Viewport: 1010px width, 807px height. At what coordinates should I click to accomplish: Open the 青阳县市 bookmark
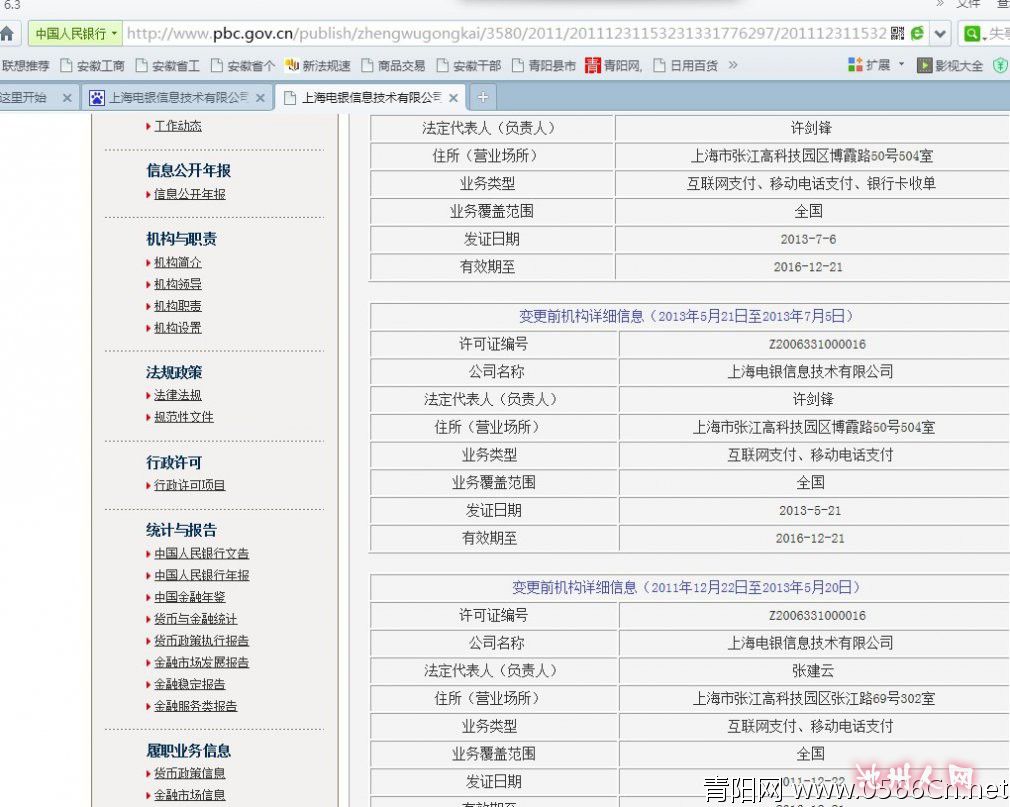544,66
